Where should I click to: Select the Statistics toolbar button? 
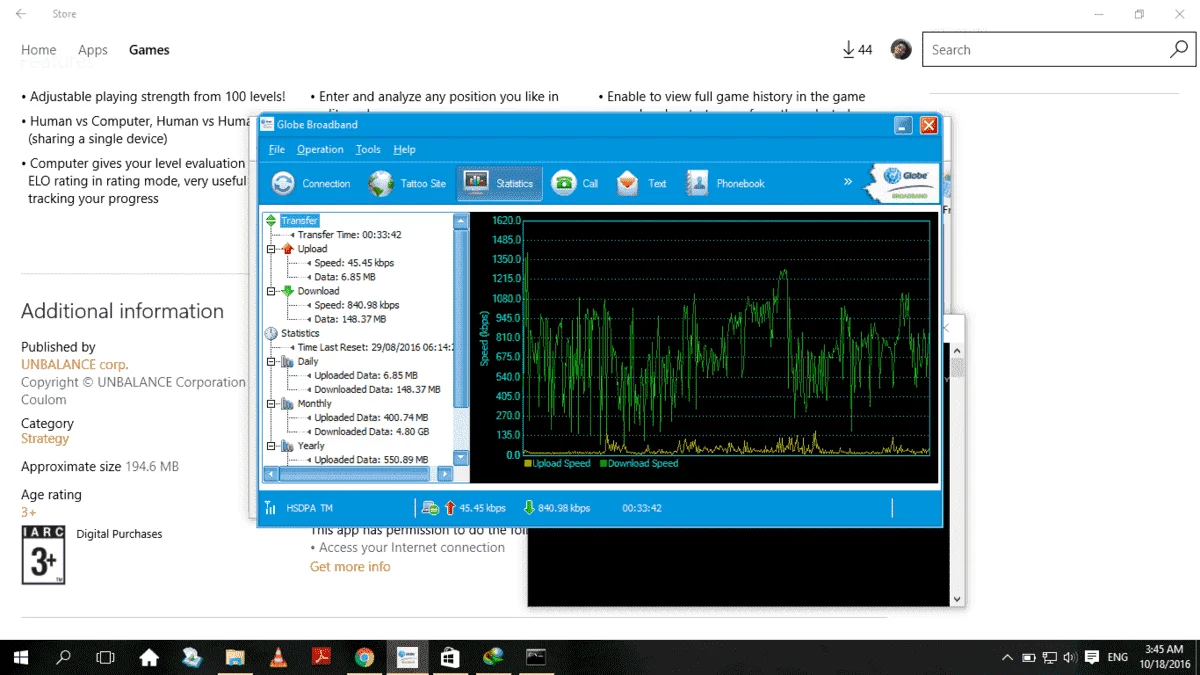click(500, 184)
